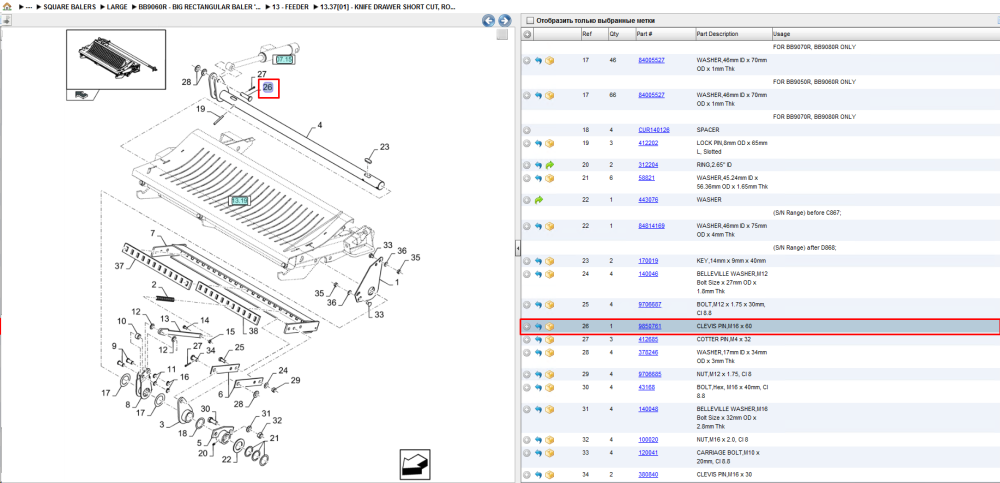Open part number 412202 link
Viewport: 1000px width, 483px height.
[x=647, y=143]
